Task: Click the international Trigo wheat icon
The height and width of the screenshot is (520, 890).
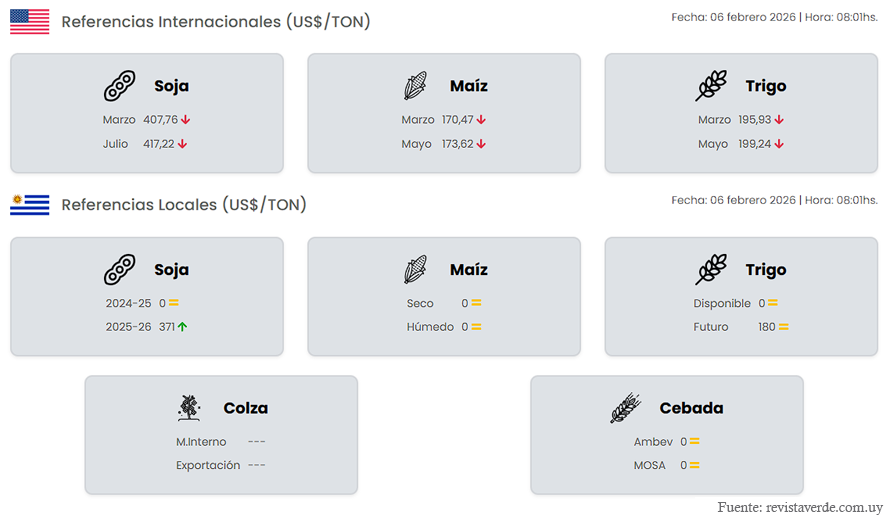Action: click(x=711, y=86)
